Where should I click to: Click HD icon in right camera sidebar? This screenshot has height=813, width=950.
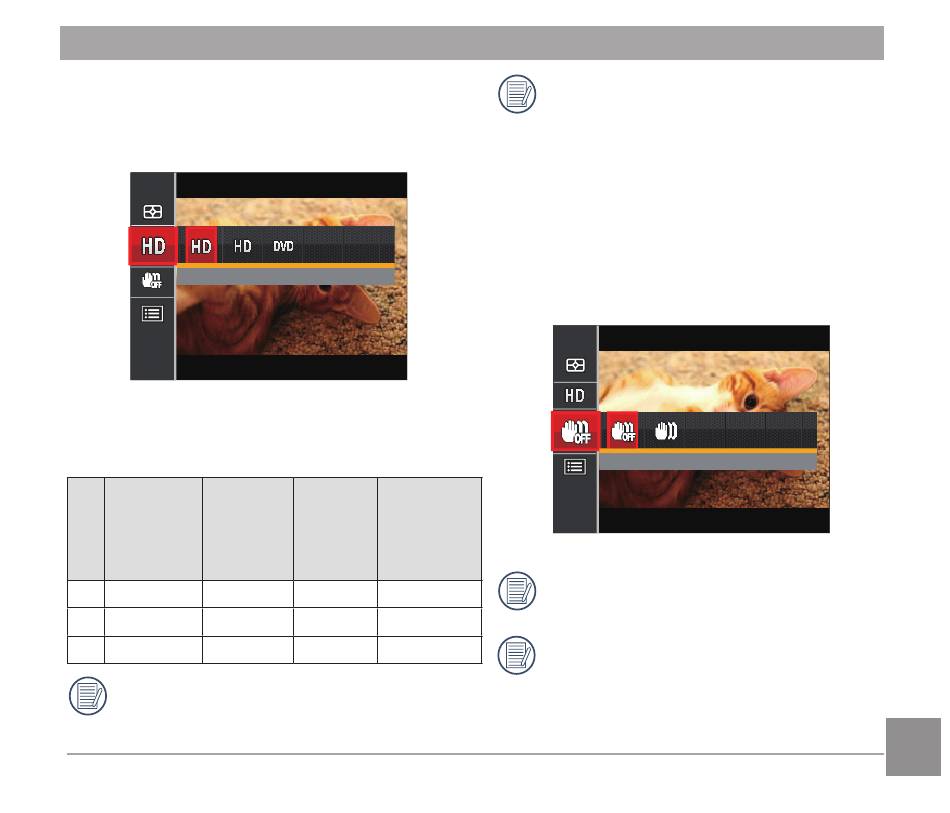tap(574, 396)
